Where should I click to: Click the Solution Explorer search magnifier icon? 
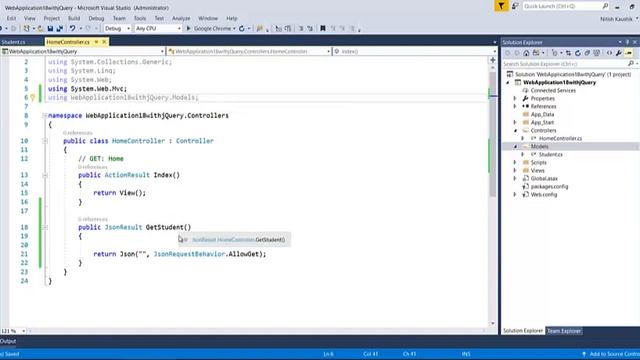click(x=631, y=64)
